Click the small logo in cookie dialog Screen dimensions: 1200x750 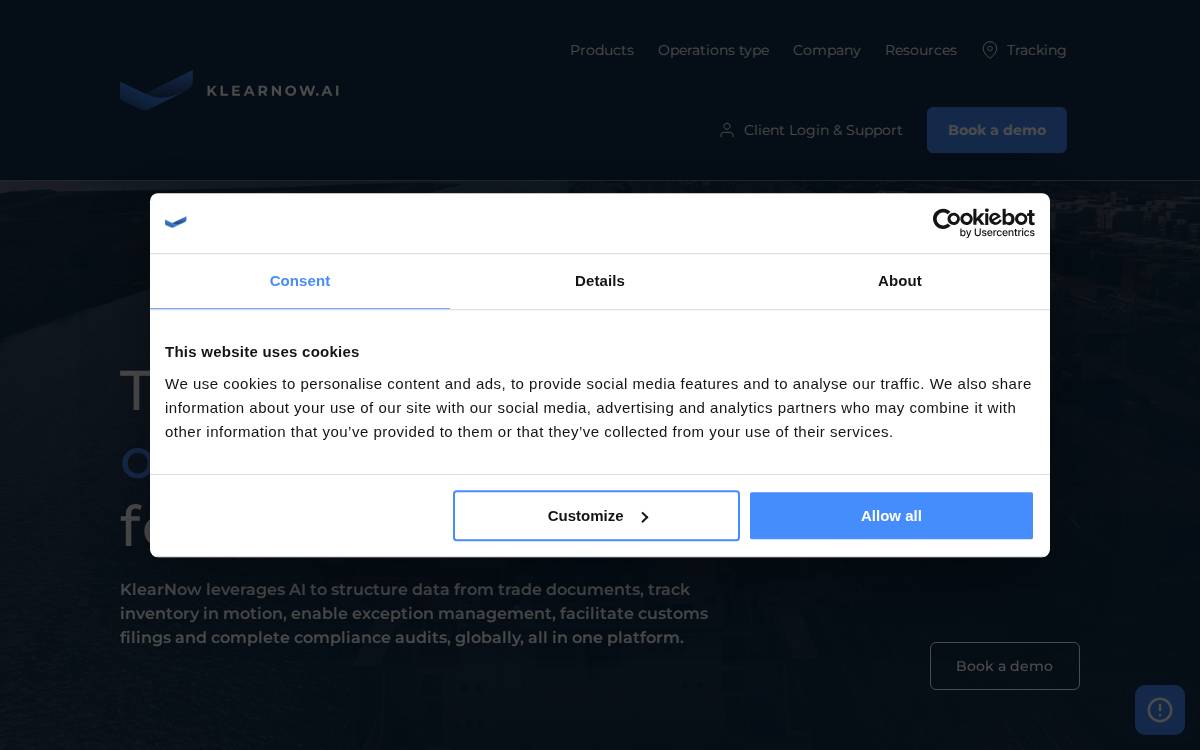click(176, 223)
